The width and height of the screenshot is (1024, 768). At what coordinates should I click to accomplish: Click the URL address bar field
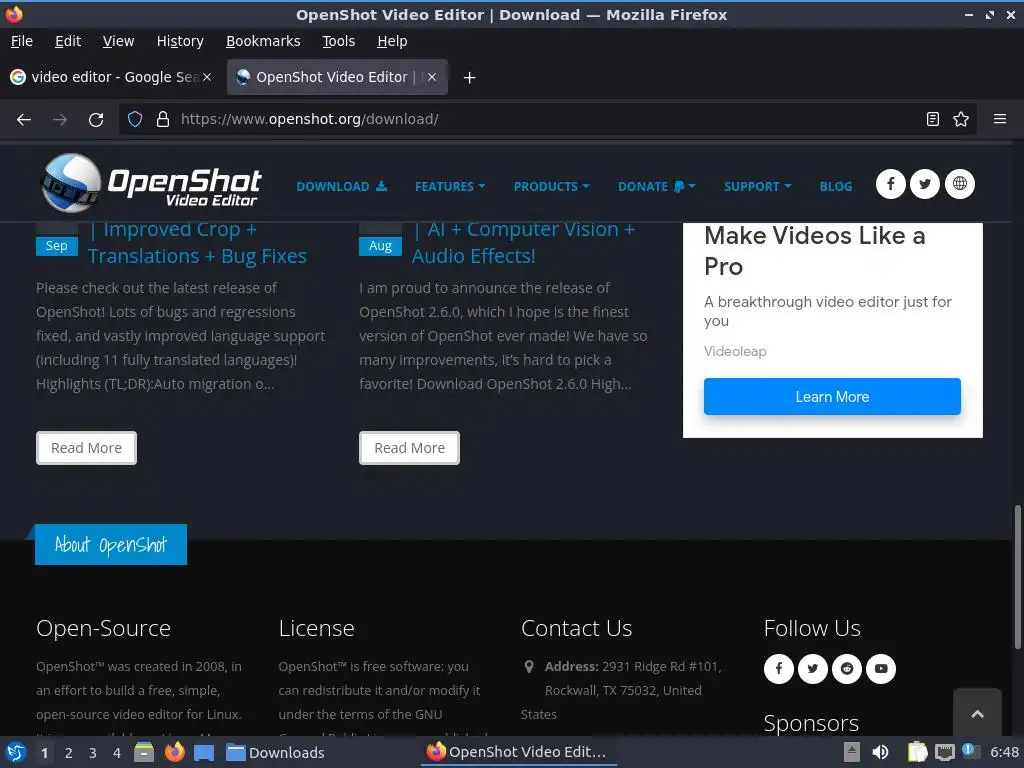549,119
